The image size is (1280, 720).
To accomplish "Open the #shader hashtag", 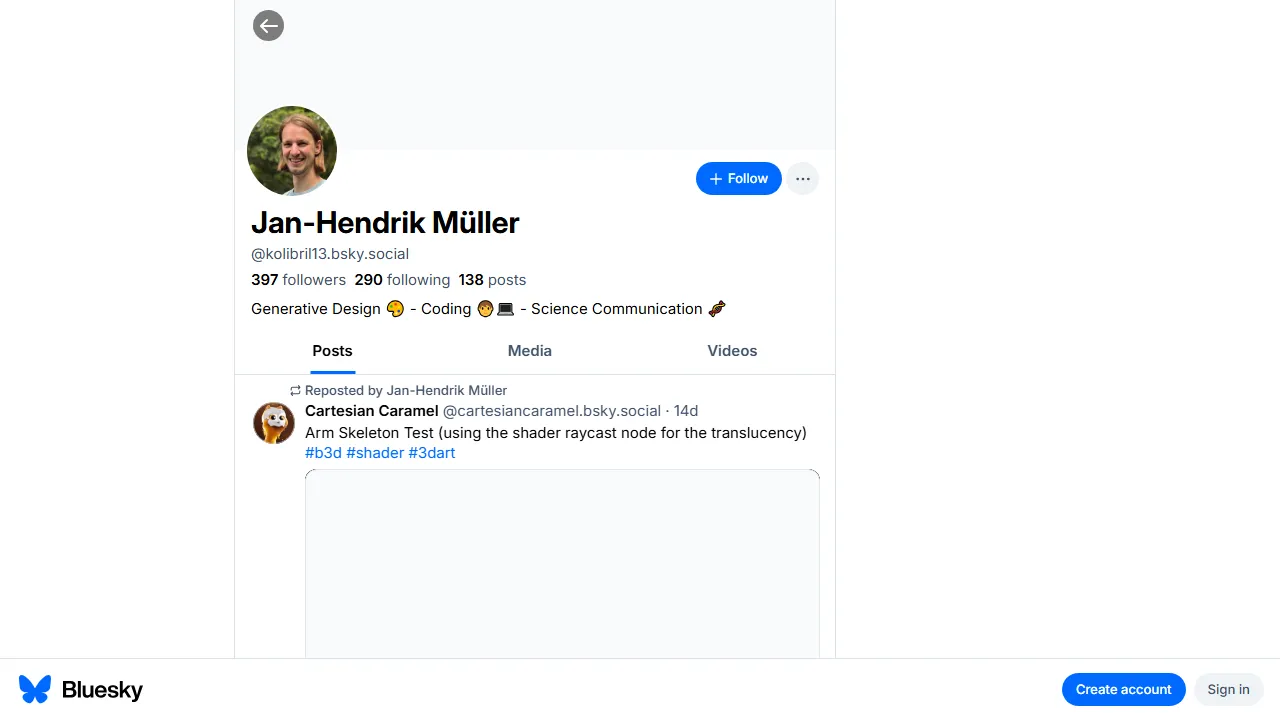I will pyautogui.click(x=375, y=453).
